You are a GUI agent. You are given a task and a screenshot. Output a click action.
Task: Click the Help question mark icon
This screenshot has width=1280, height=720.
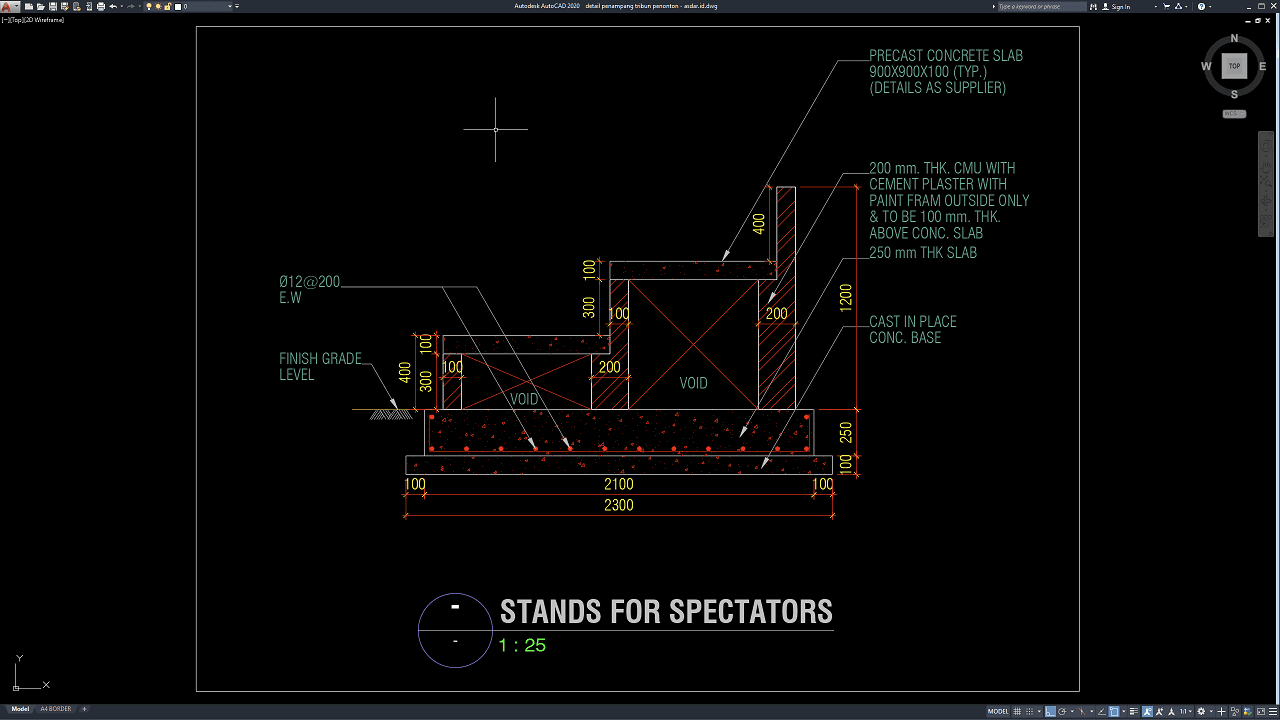click(x=1201, y=6)
